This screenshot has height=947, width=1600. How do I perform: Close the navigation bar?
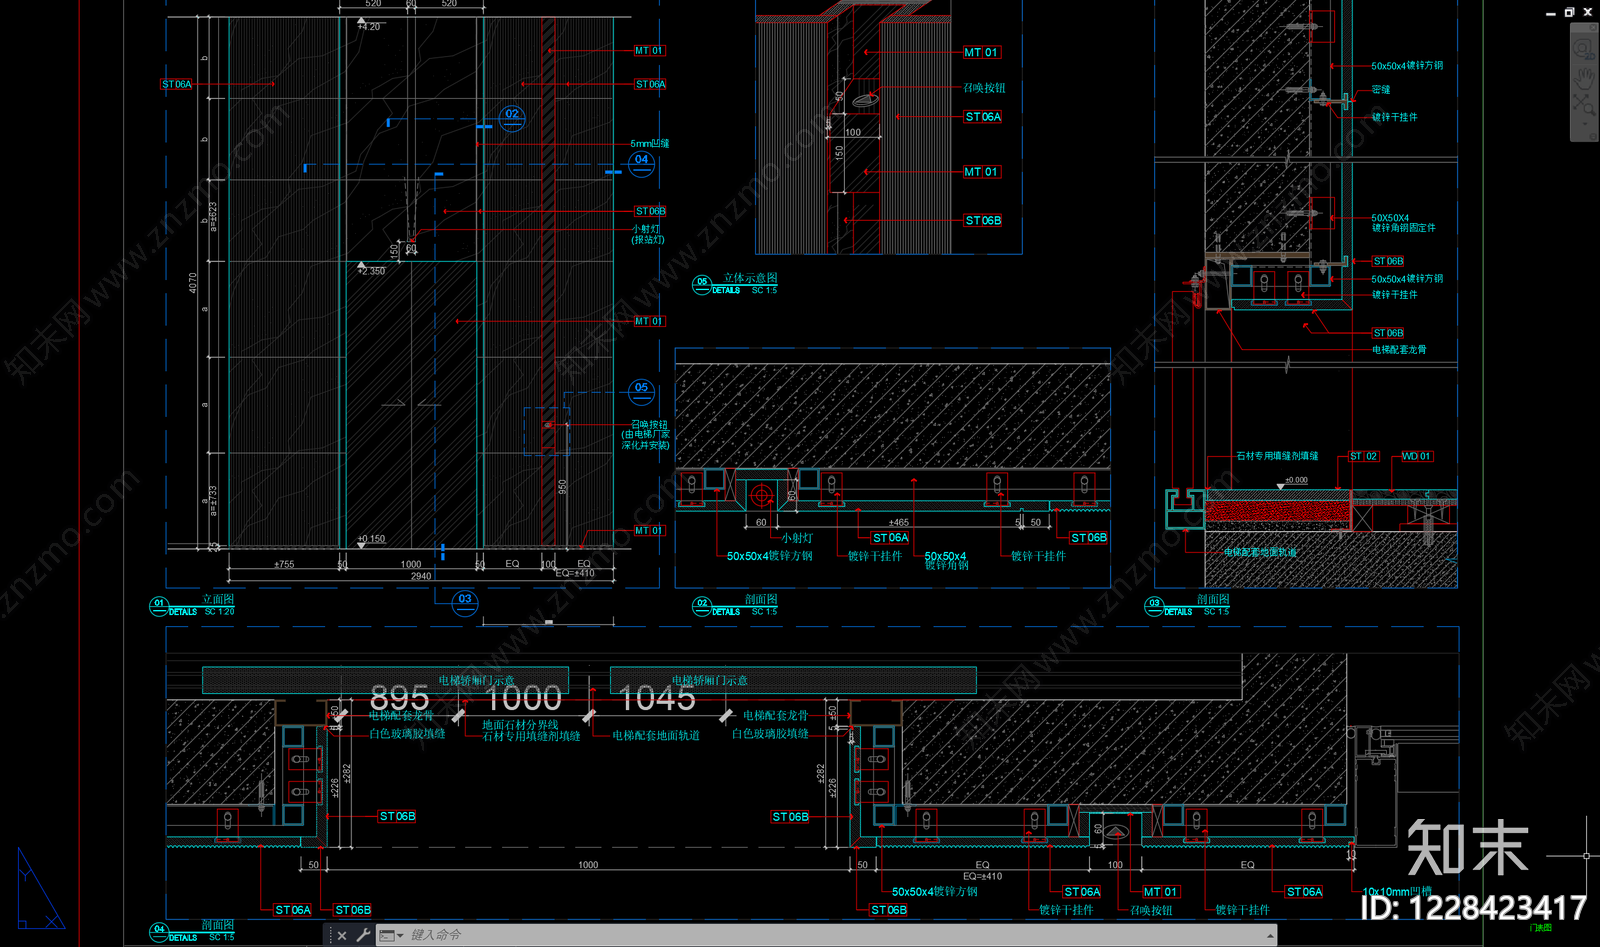(1593, 29)
